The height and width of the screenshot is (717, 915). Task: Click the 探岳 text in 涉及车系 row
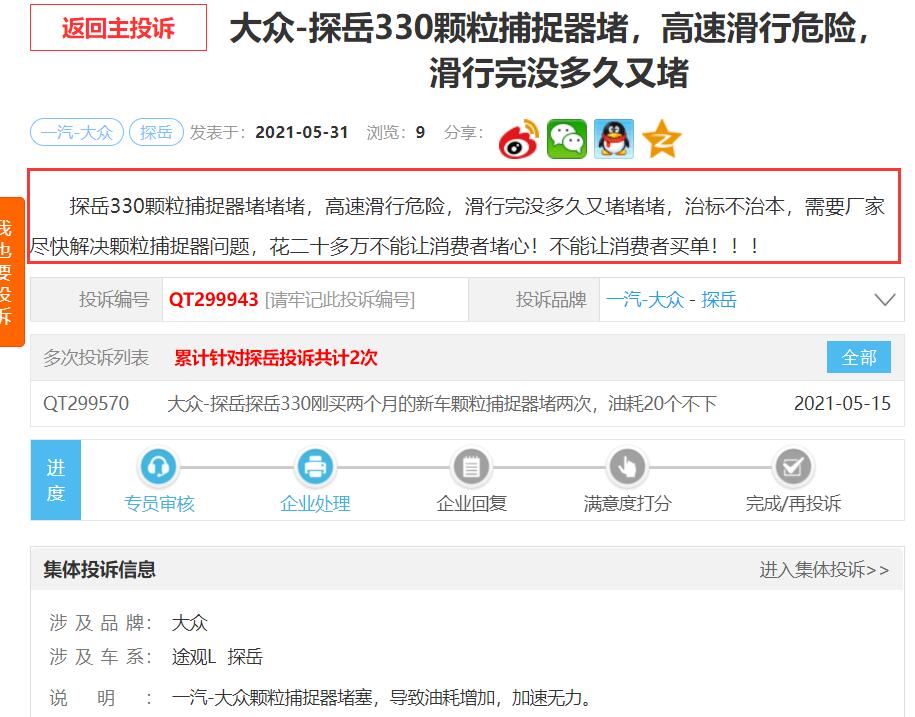pos(245,657)
